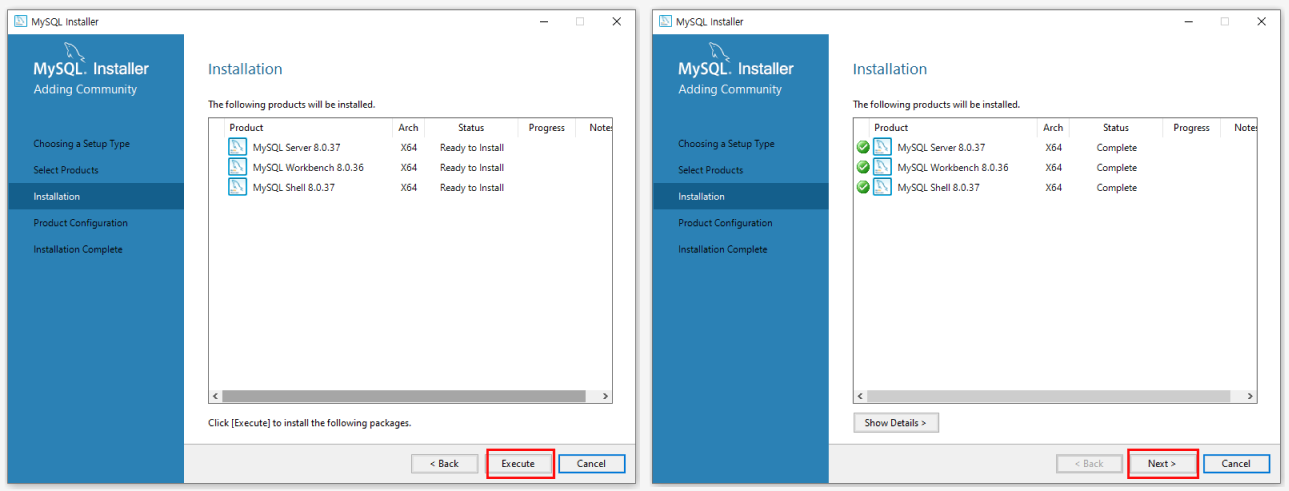Screen dimensions: 1289x491
Task: Click Complete status for MySQL Server
Action: point(1116,148)
